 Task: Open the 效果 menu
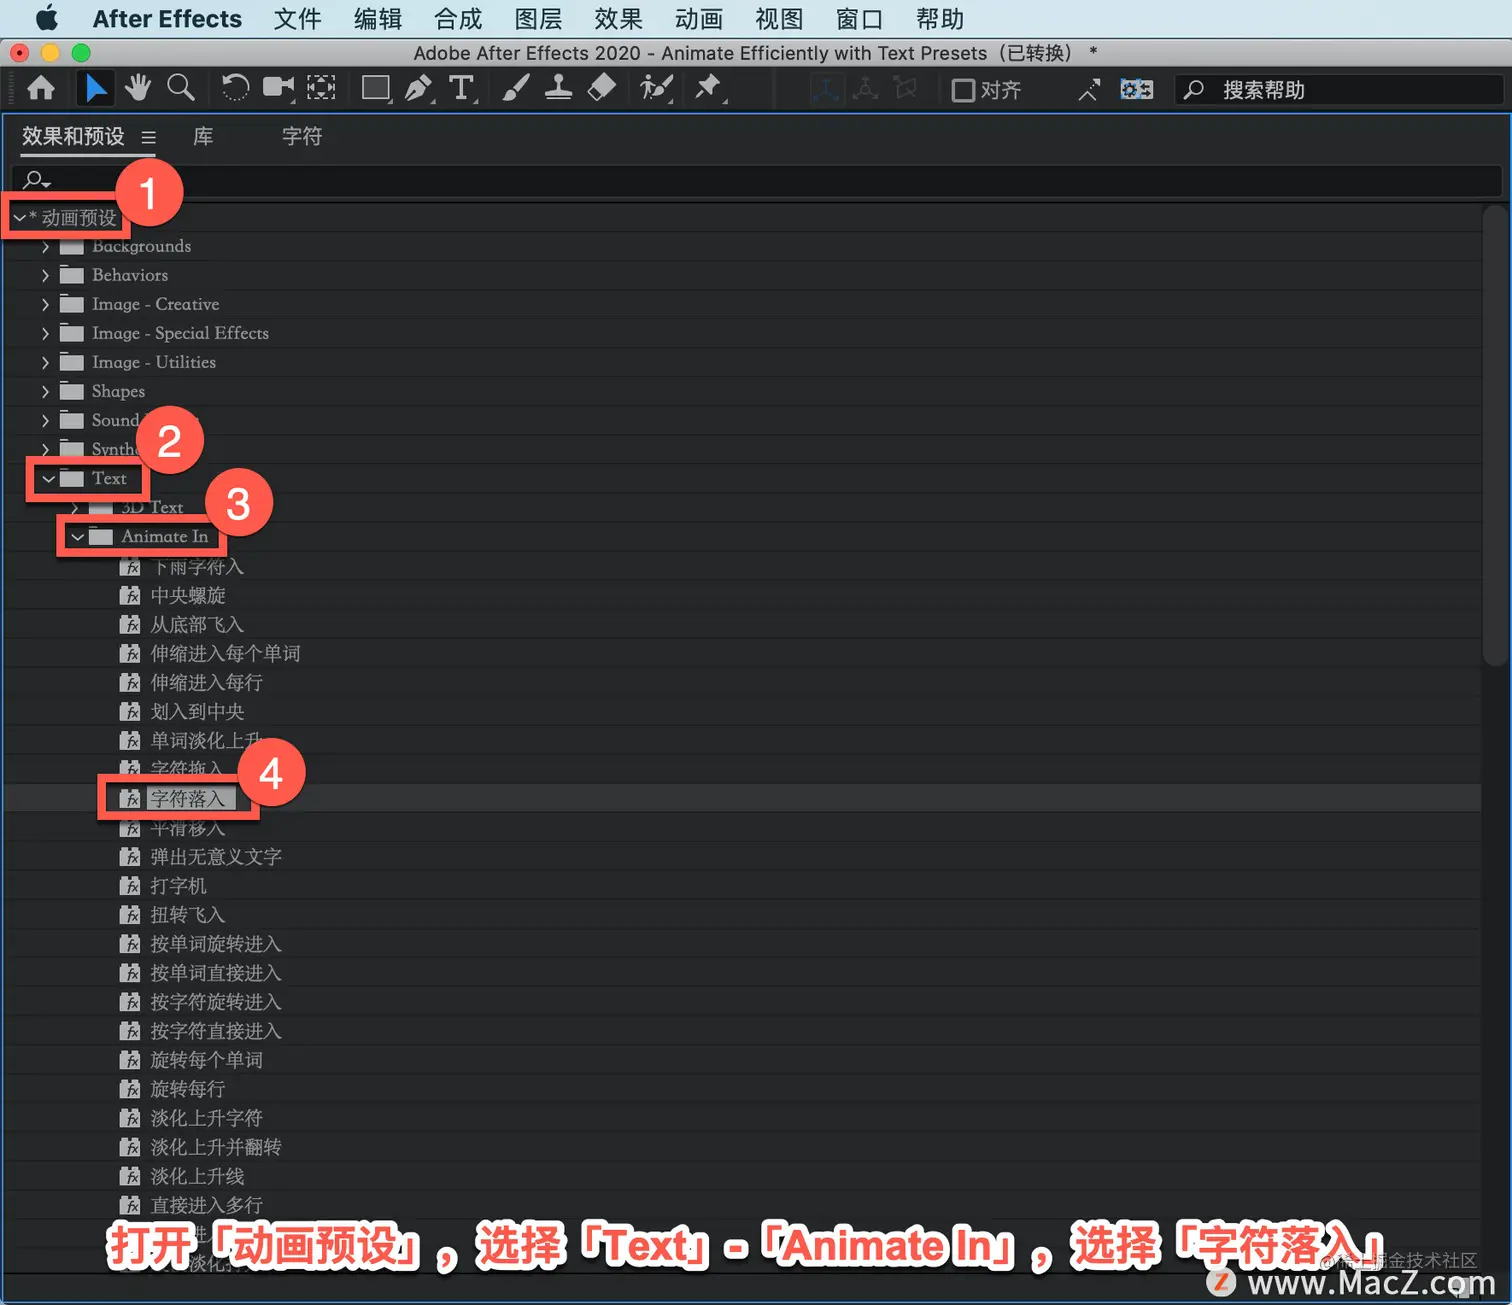tap(618, 19)
